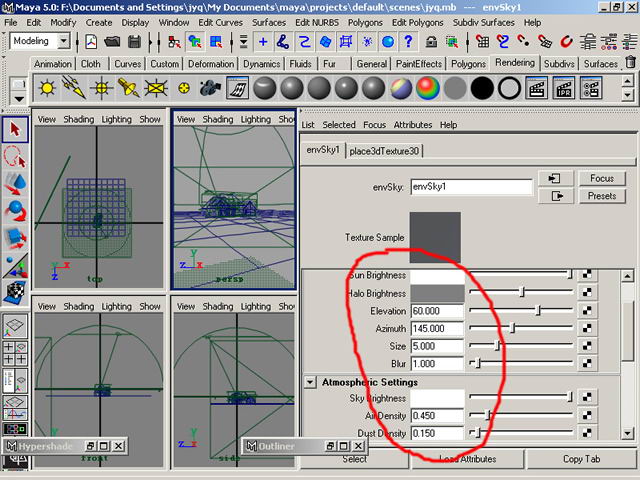640x480 pixels.
Task: Open the Modeling menu set dropdown
Action: pyautogui.click(x=63, y=41)
